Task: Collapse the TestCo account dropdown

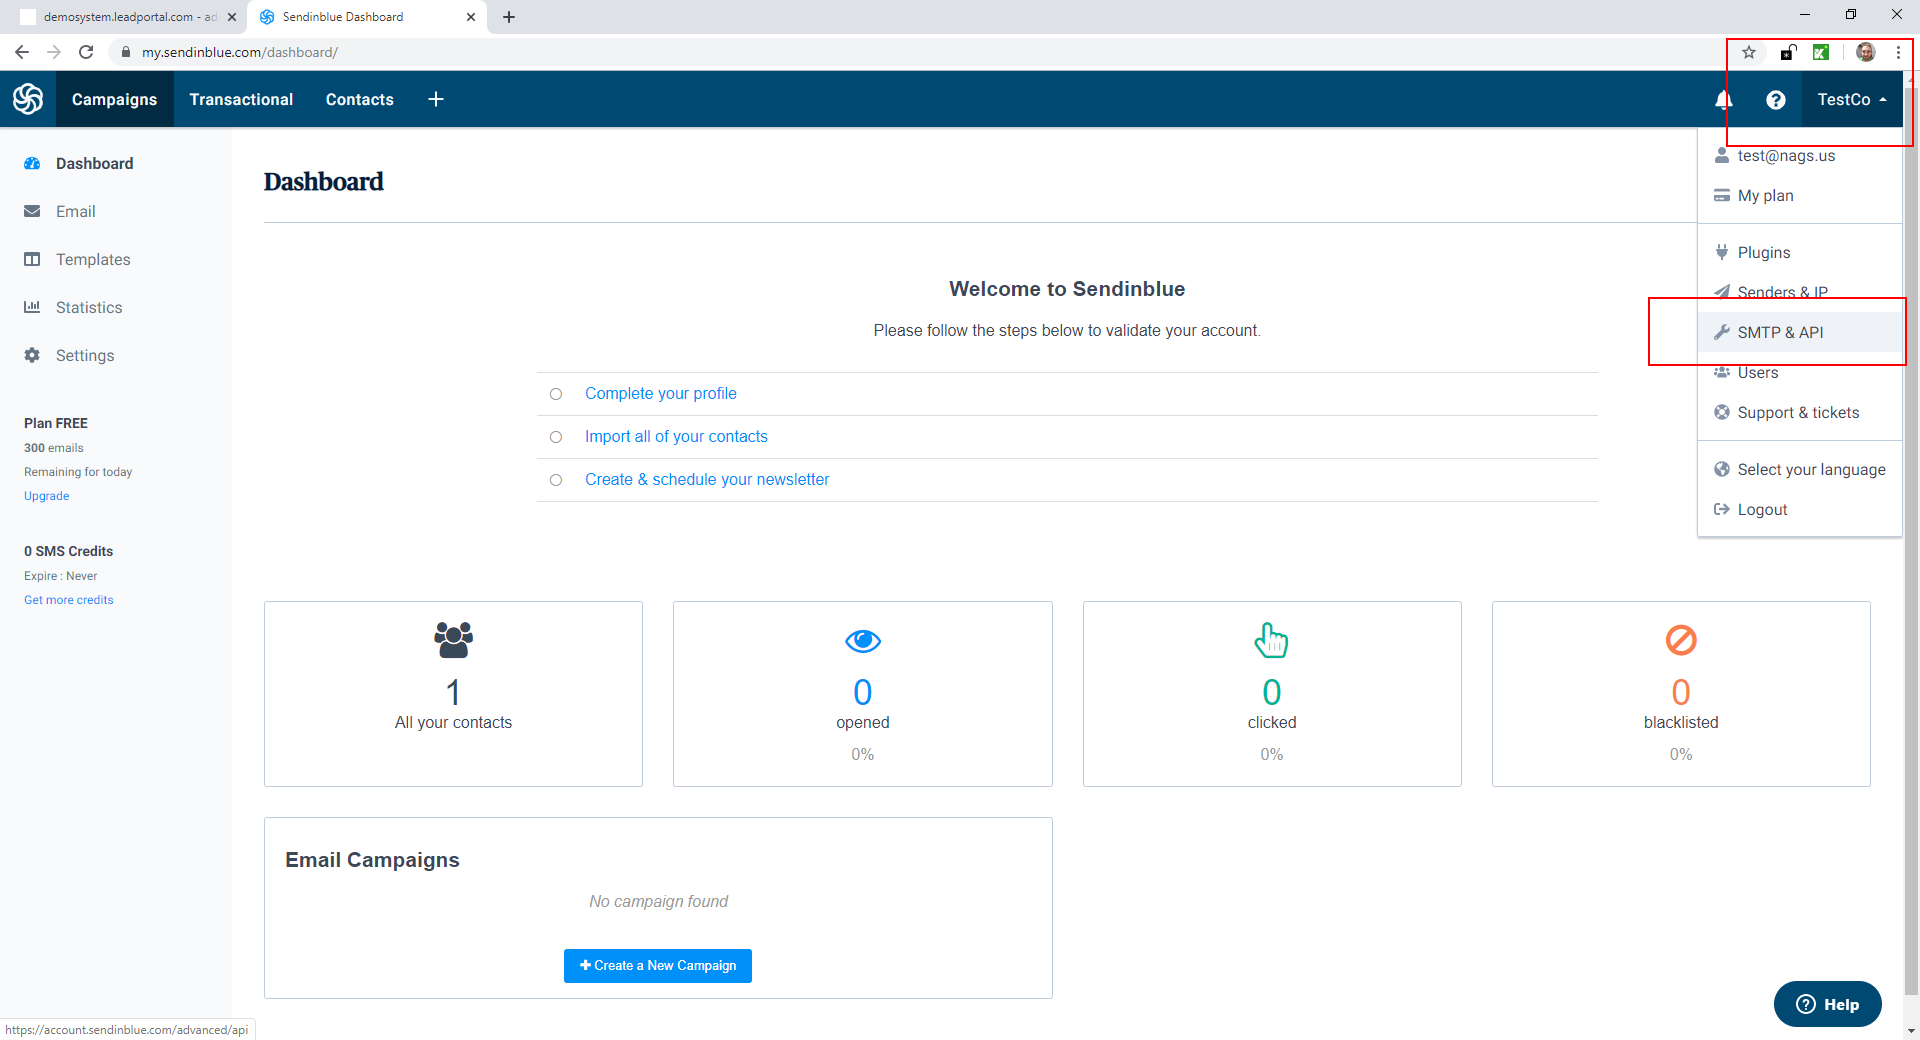Action: click(x=1851, y=100)
